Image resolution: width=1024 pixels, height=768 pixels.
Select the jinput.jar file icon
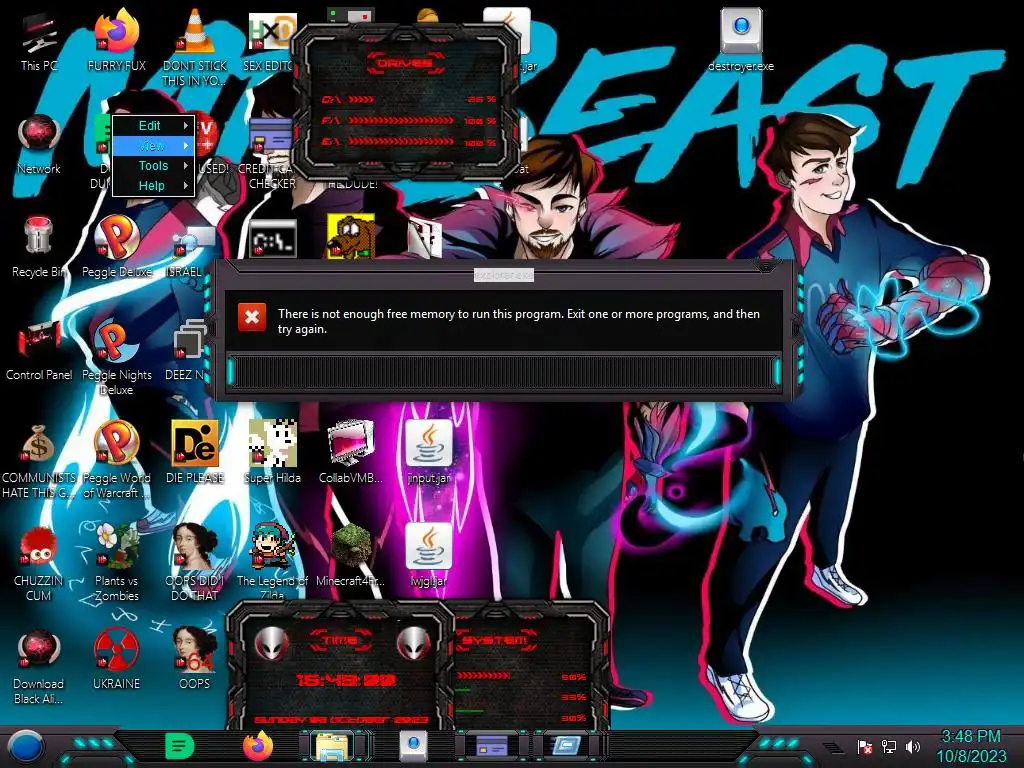click(428, 452)
